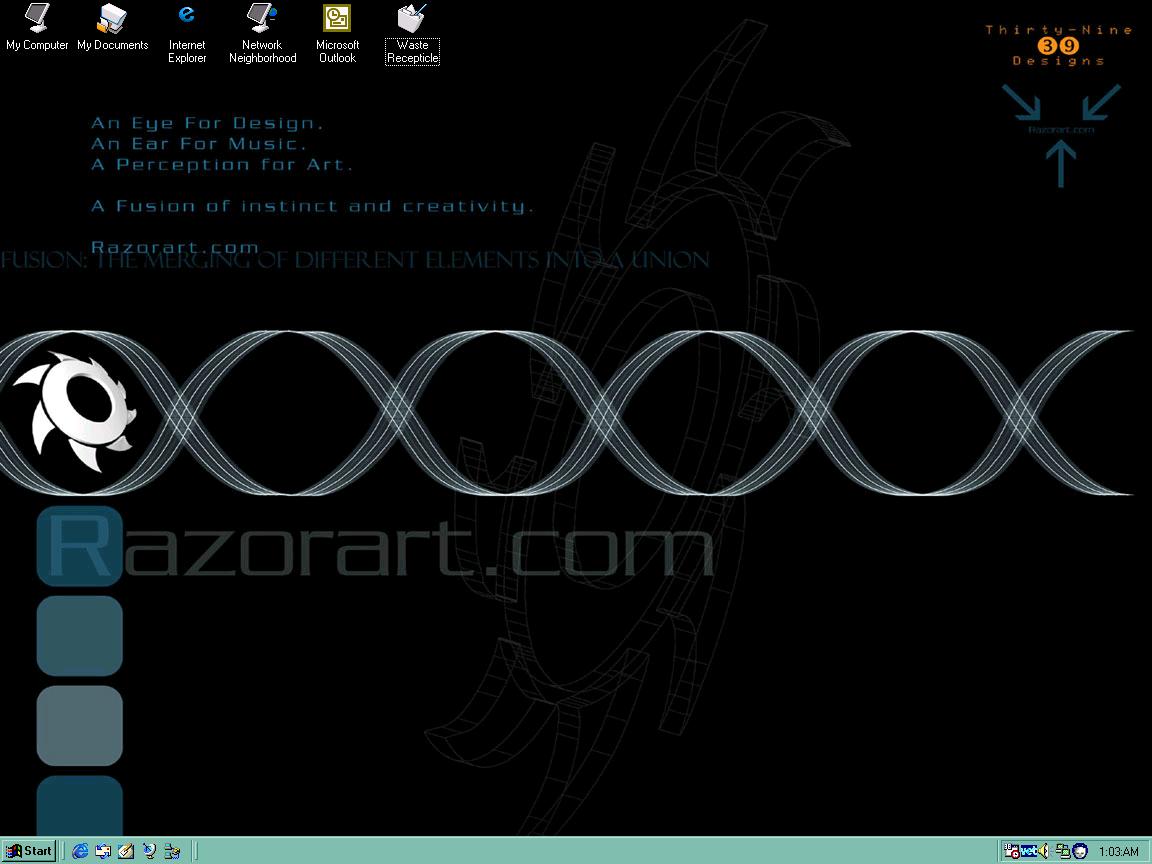Click the Microsoft Outlook desktop icon

coord(337,18)
